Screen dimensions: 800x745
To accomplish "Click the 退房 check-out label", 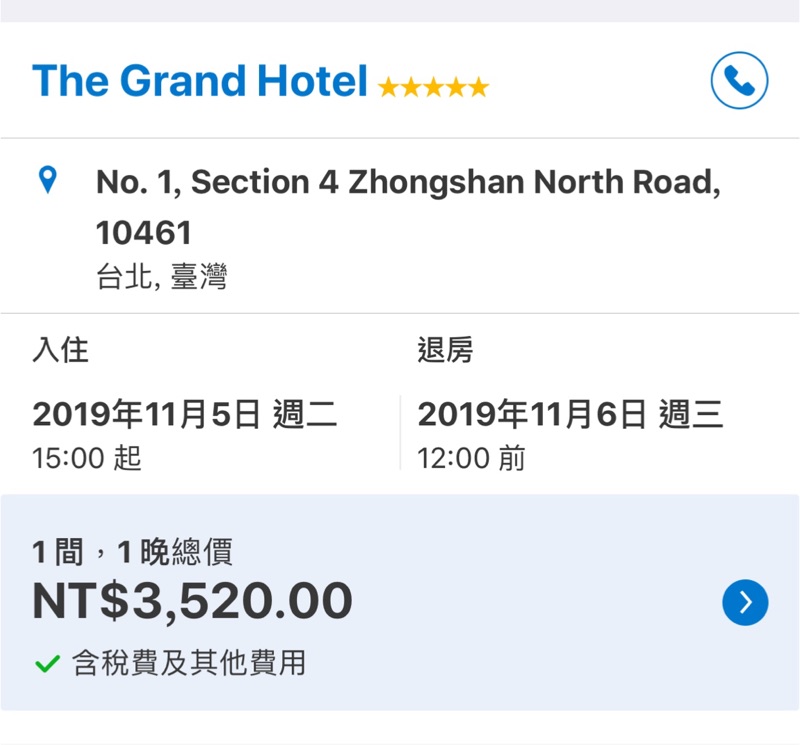I will (445, 351).
